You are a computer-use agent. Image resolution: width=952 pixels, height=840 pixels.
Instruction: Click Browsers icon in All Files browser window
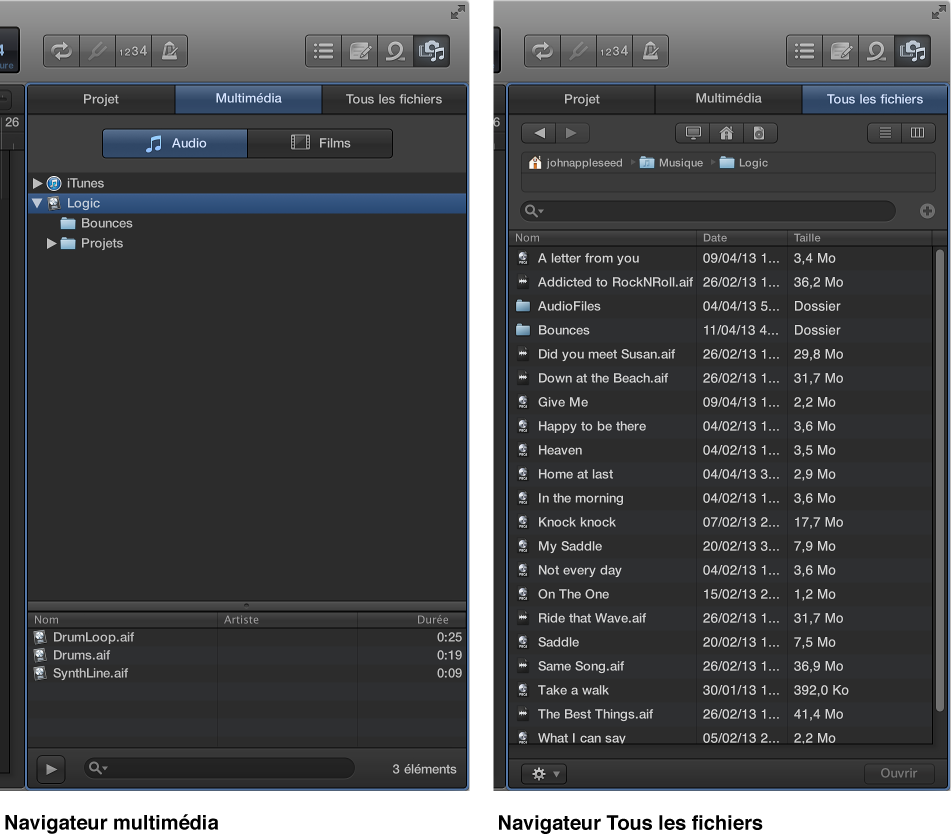coord(913,52)
